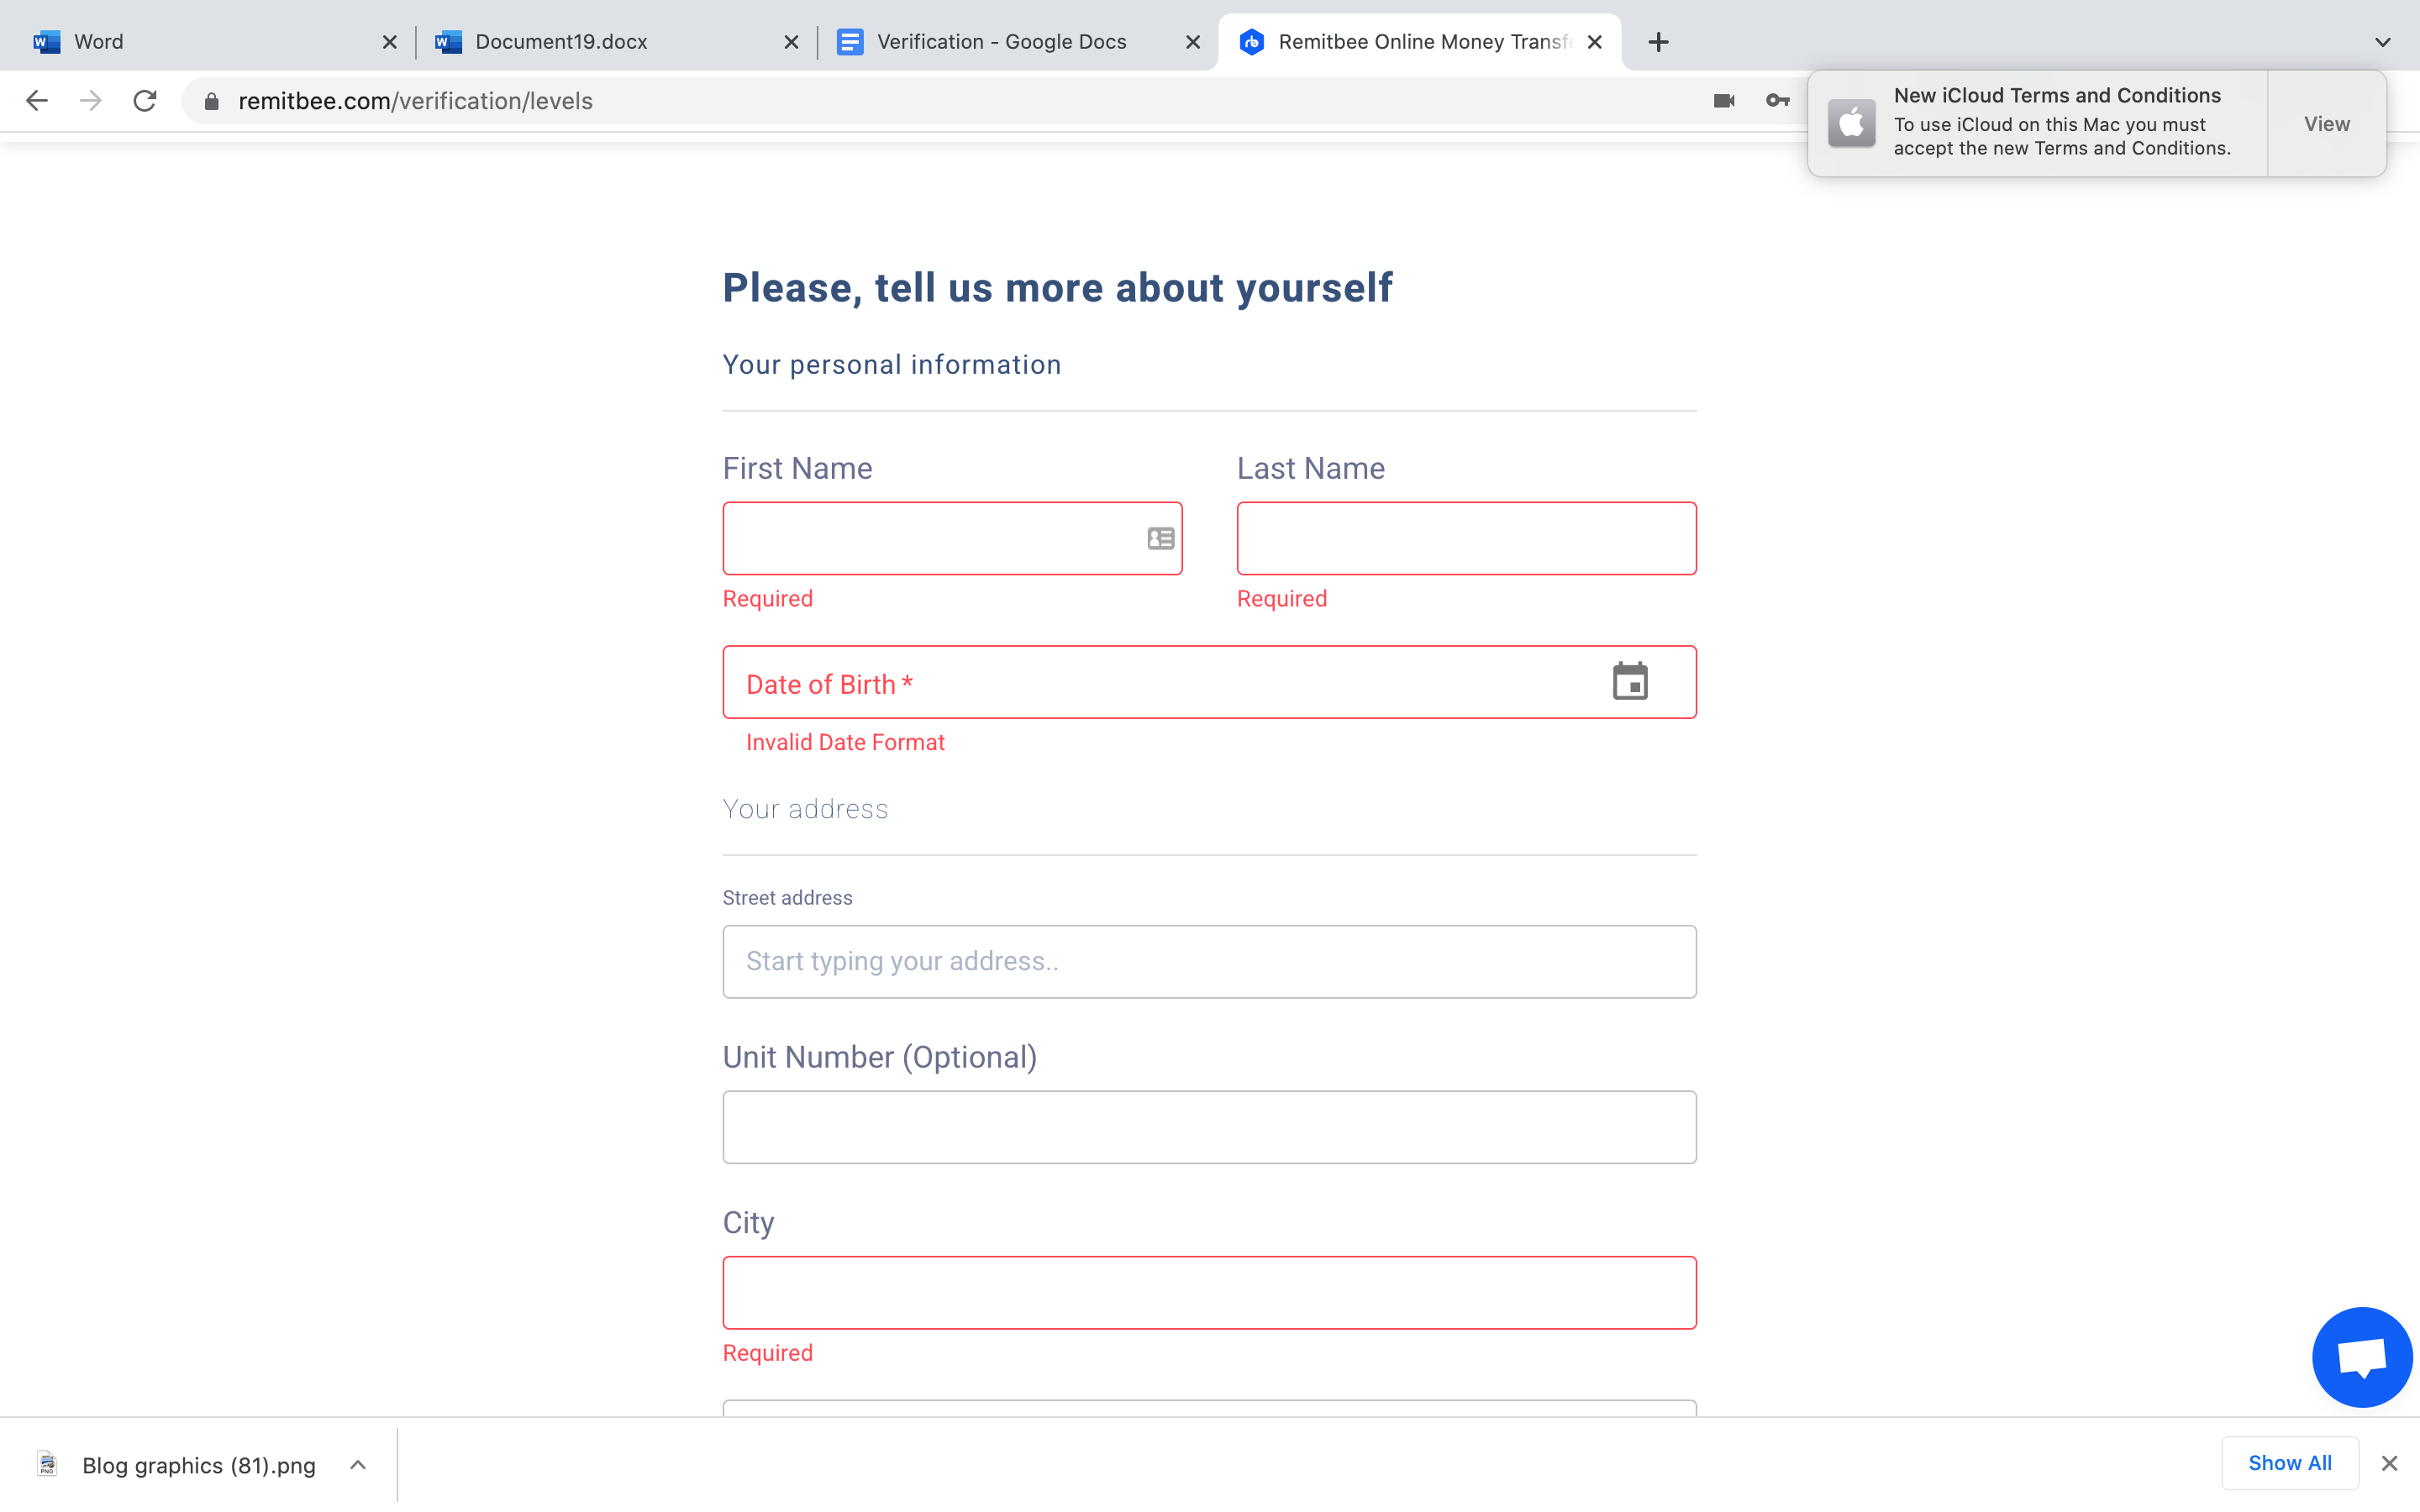Click View on the iCloud notification
This screenshot has width=2420, height=1512.
[x=2326, y=124]
